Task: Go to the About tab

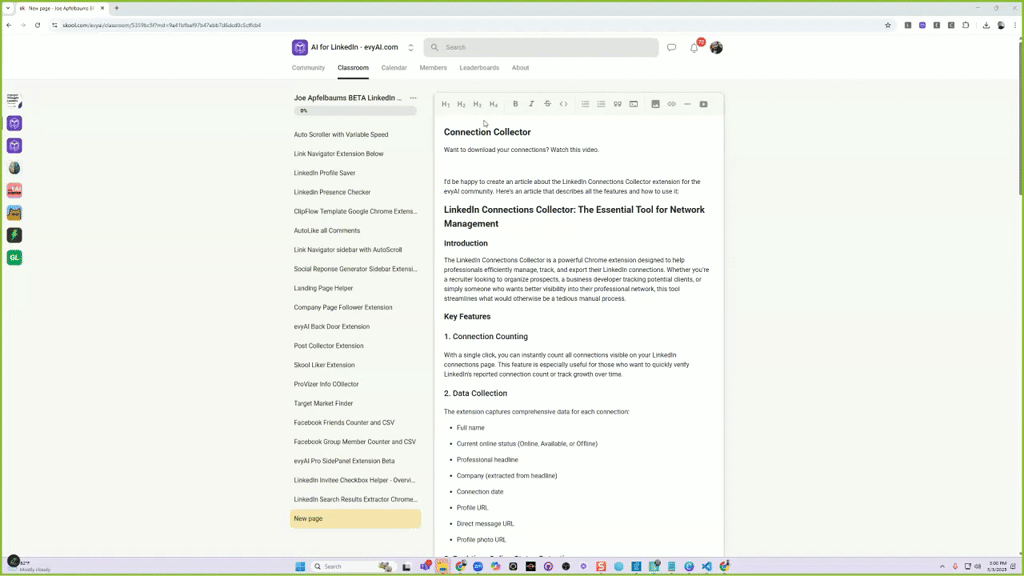Action: pos(520,68)
